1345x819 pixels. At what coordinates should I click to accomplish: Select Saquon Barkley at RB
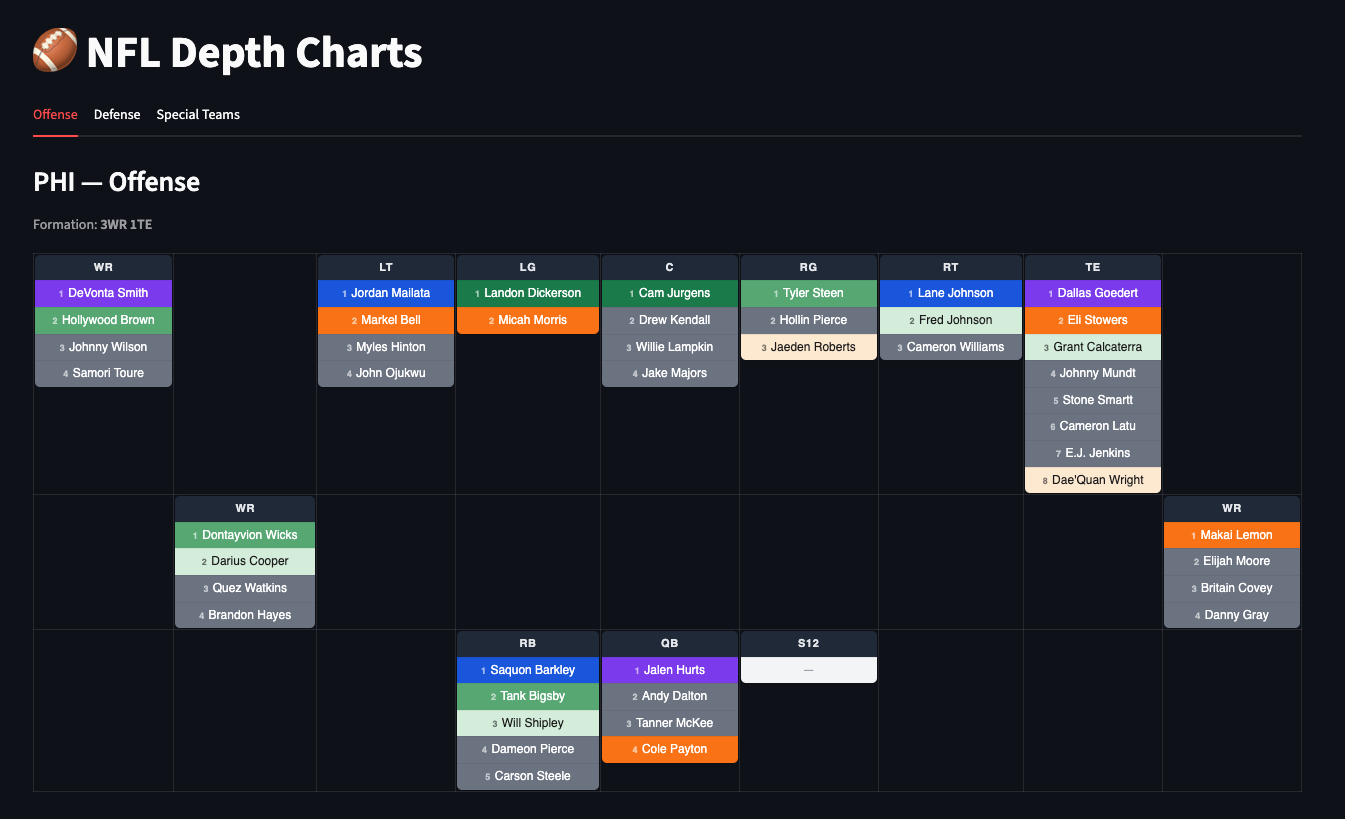pyautogui.click(x=528, y=670)
